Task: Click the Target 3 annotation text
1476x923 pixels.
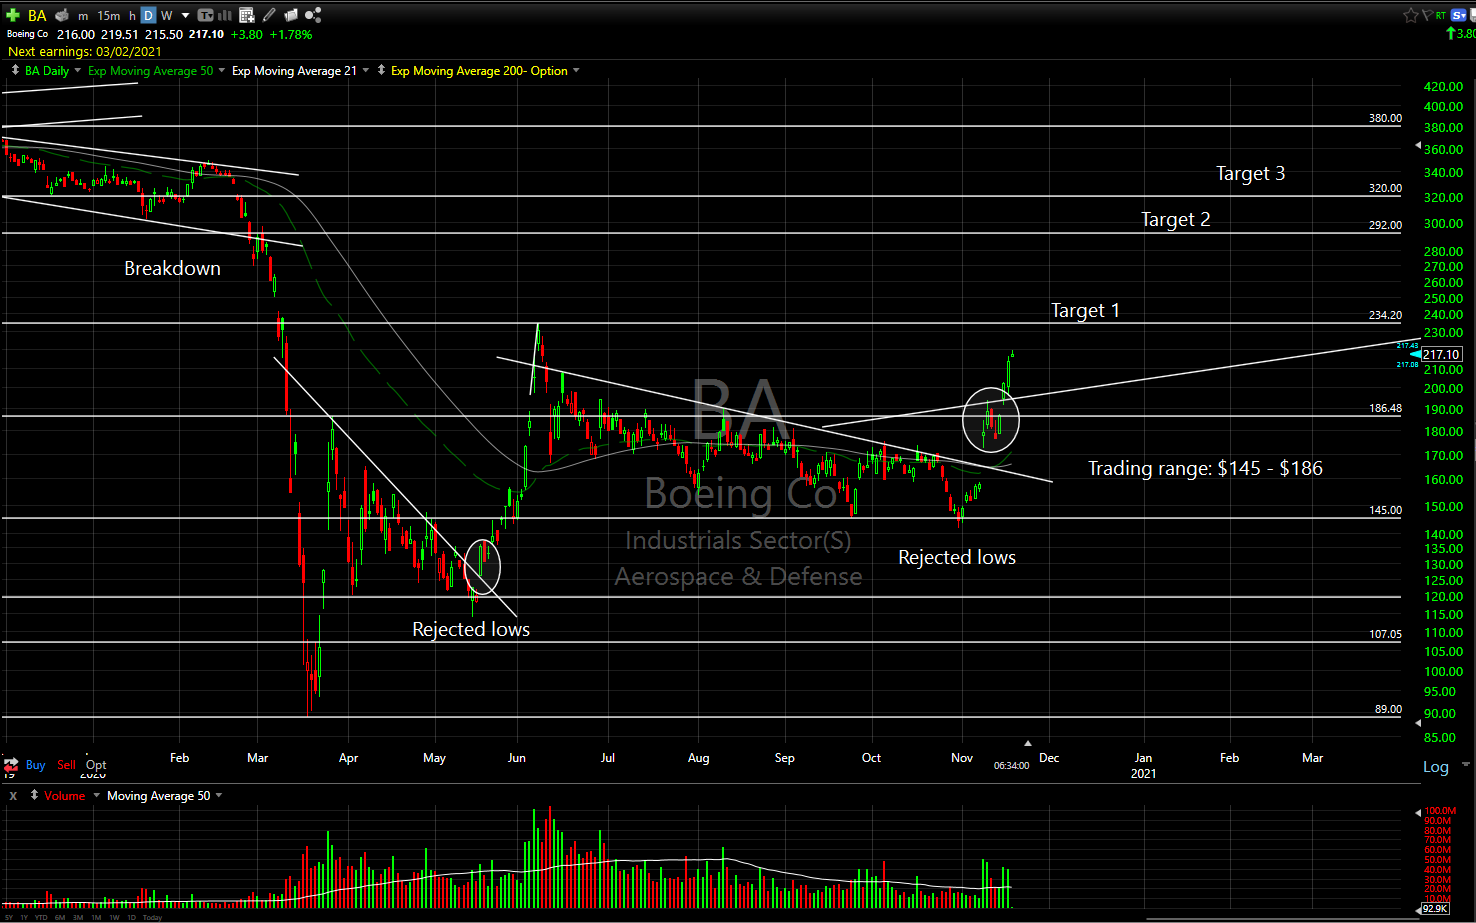Action: tap(1250, 174)
